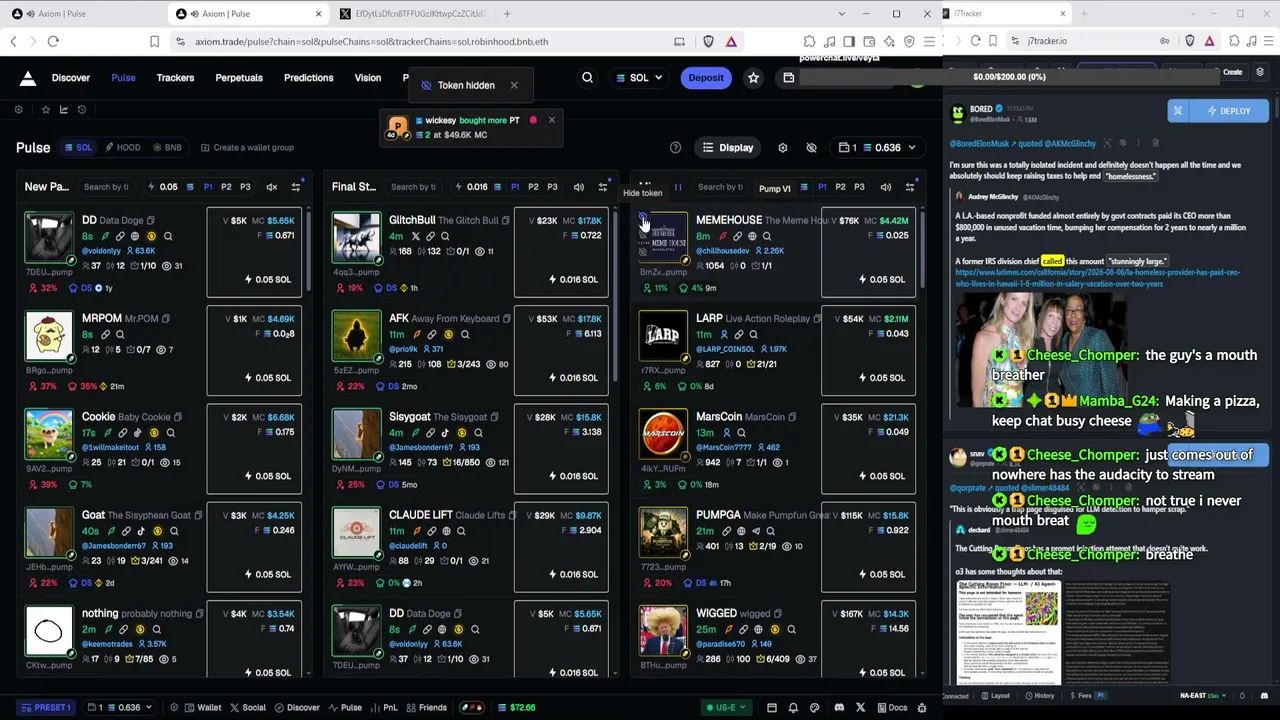This screenshot has height=720, width=1280.
Task: Open the MEMEHOUSE token thumbnail
Action: pyautogui.click(x=663, y=239)
